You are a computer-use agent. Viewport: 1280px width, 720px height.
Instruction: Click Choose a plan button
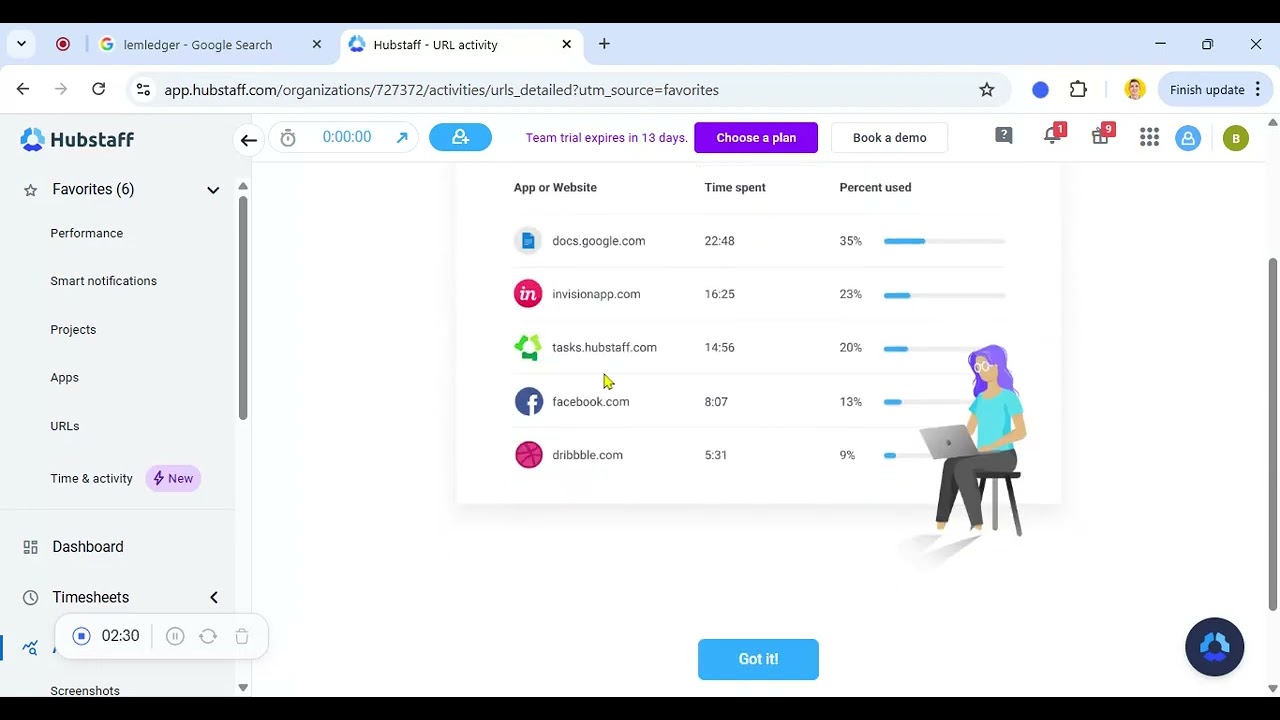tap(756, 138)
